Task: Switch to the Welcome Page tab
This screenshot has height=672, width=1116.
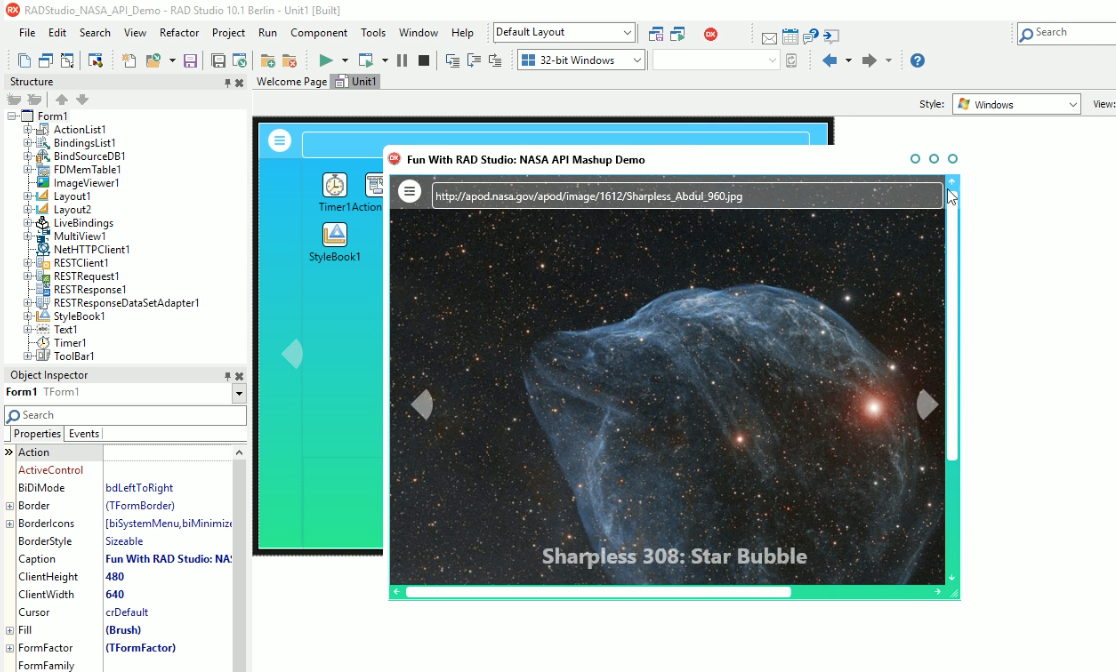Action: pos(292,82)
